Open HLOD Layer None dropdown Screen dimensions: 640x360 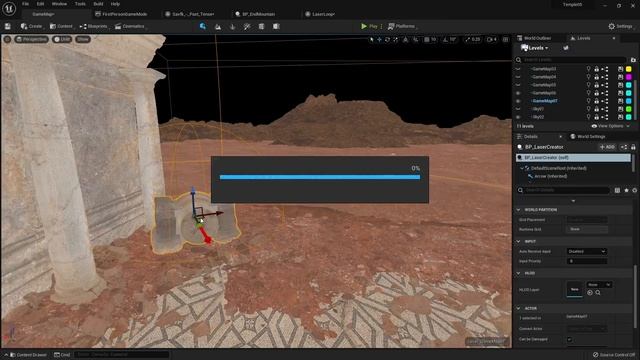pos(599,284)
